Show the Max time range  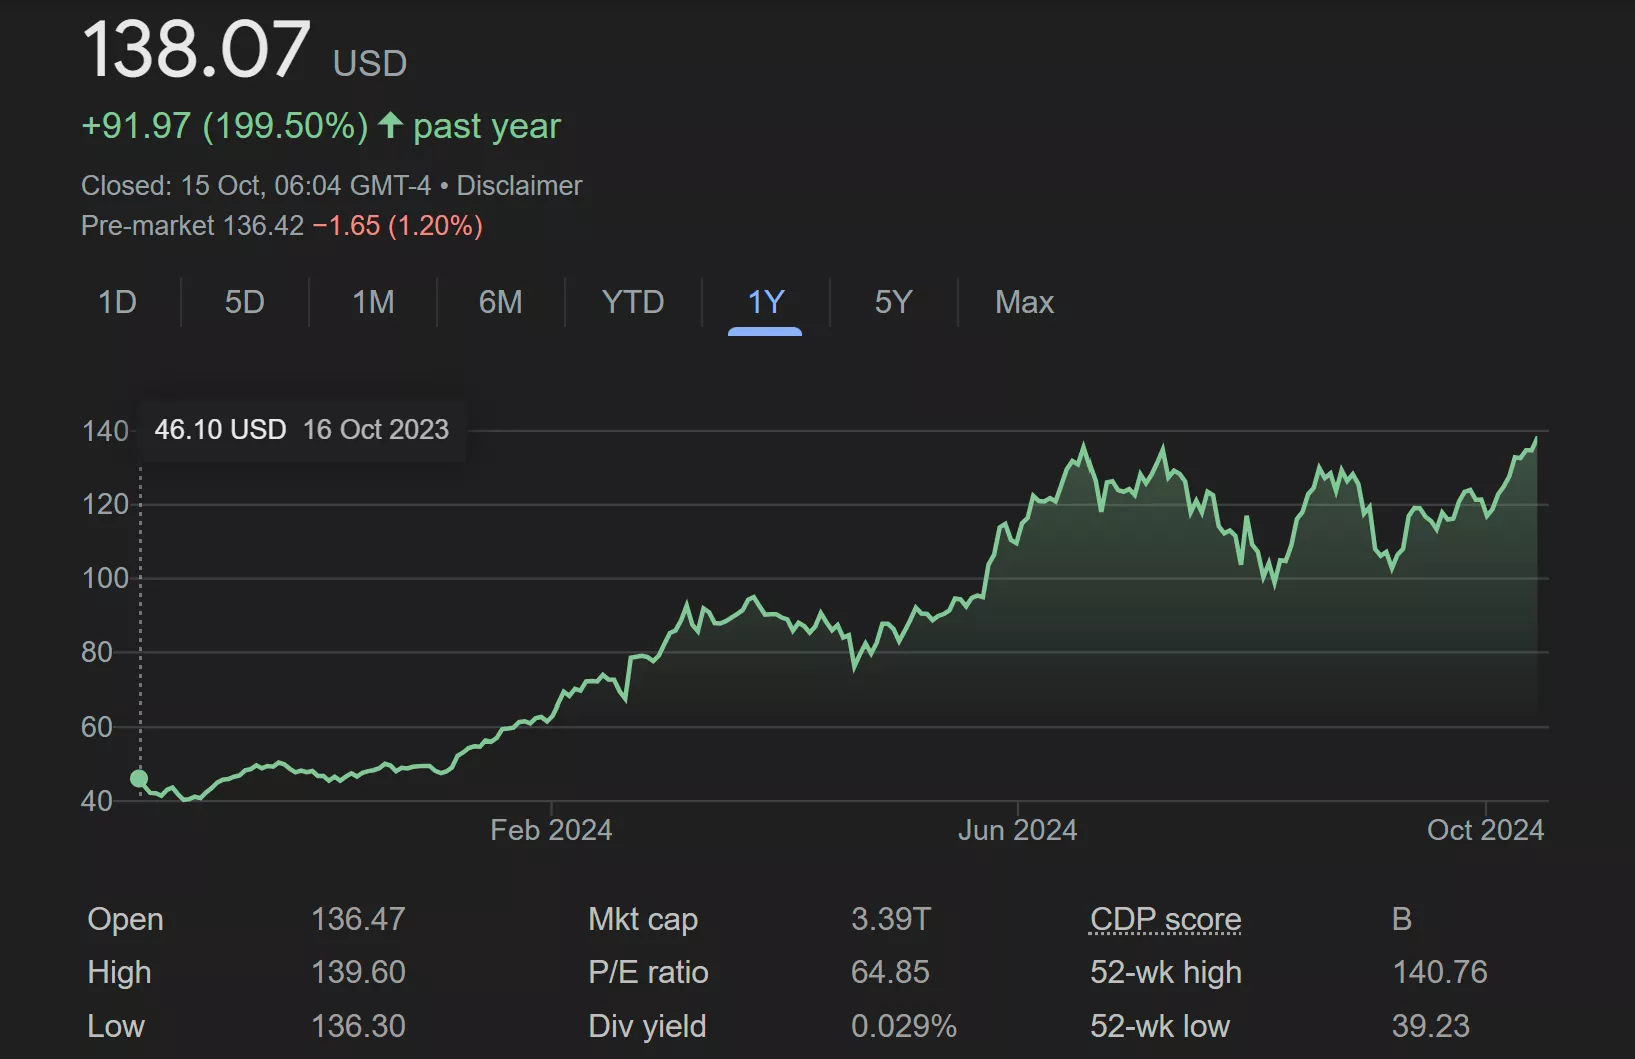[1024, 302]
